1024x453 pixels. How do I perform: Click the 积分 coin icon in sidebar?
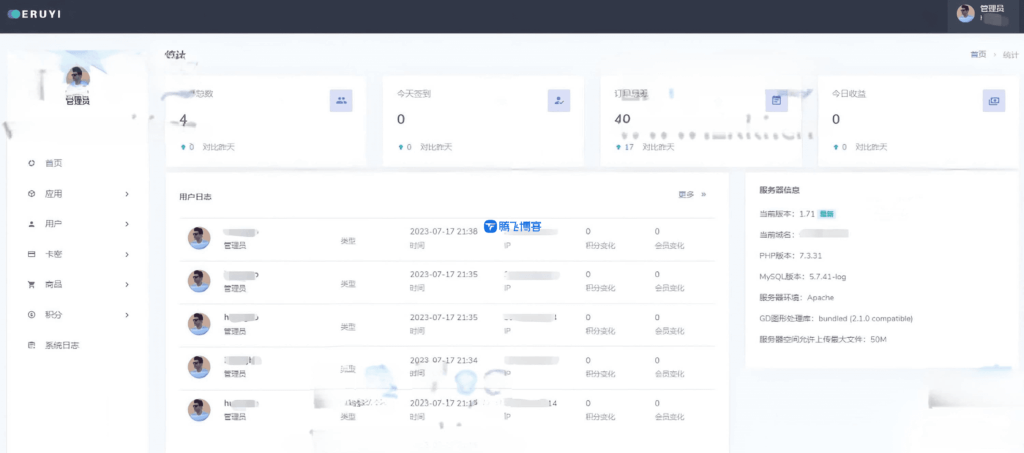point(31,315)
